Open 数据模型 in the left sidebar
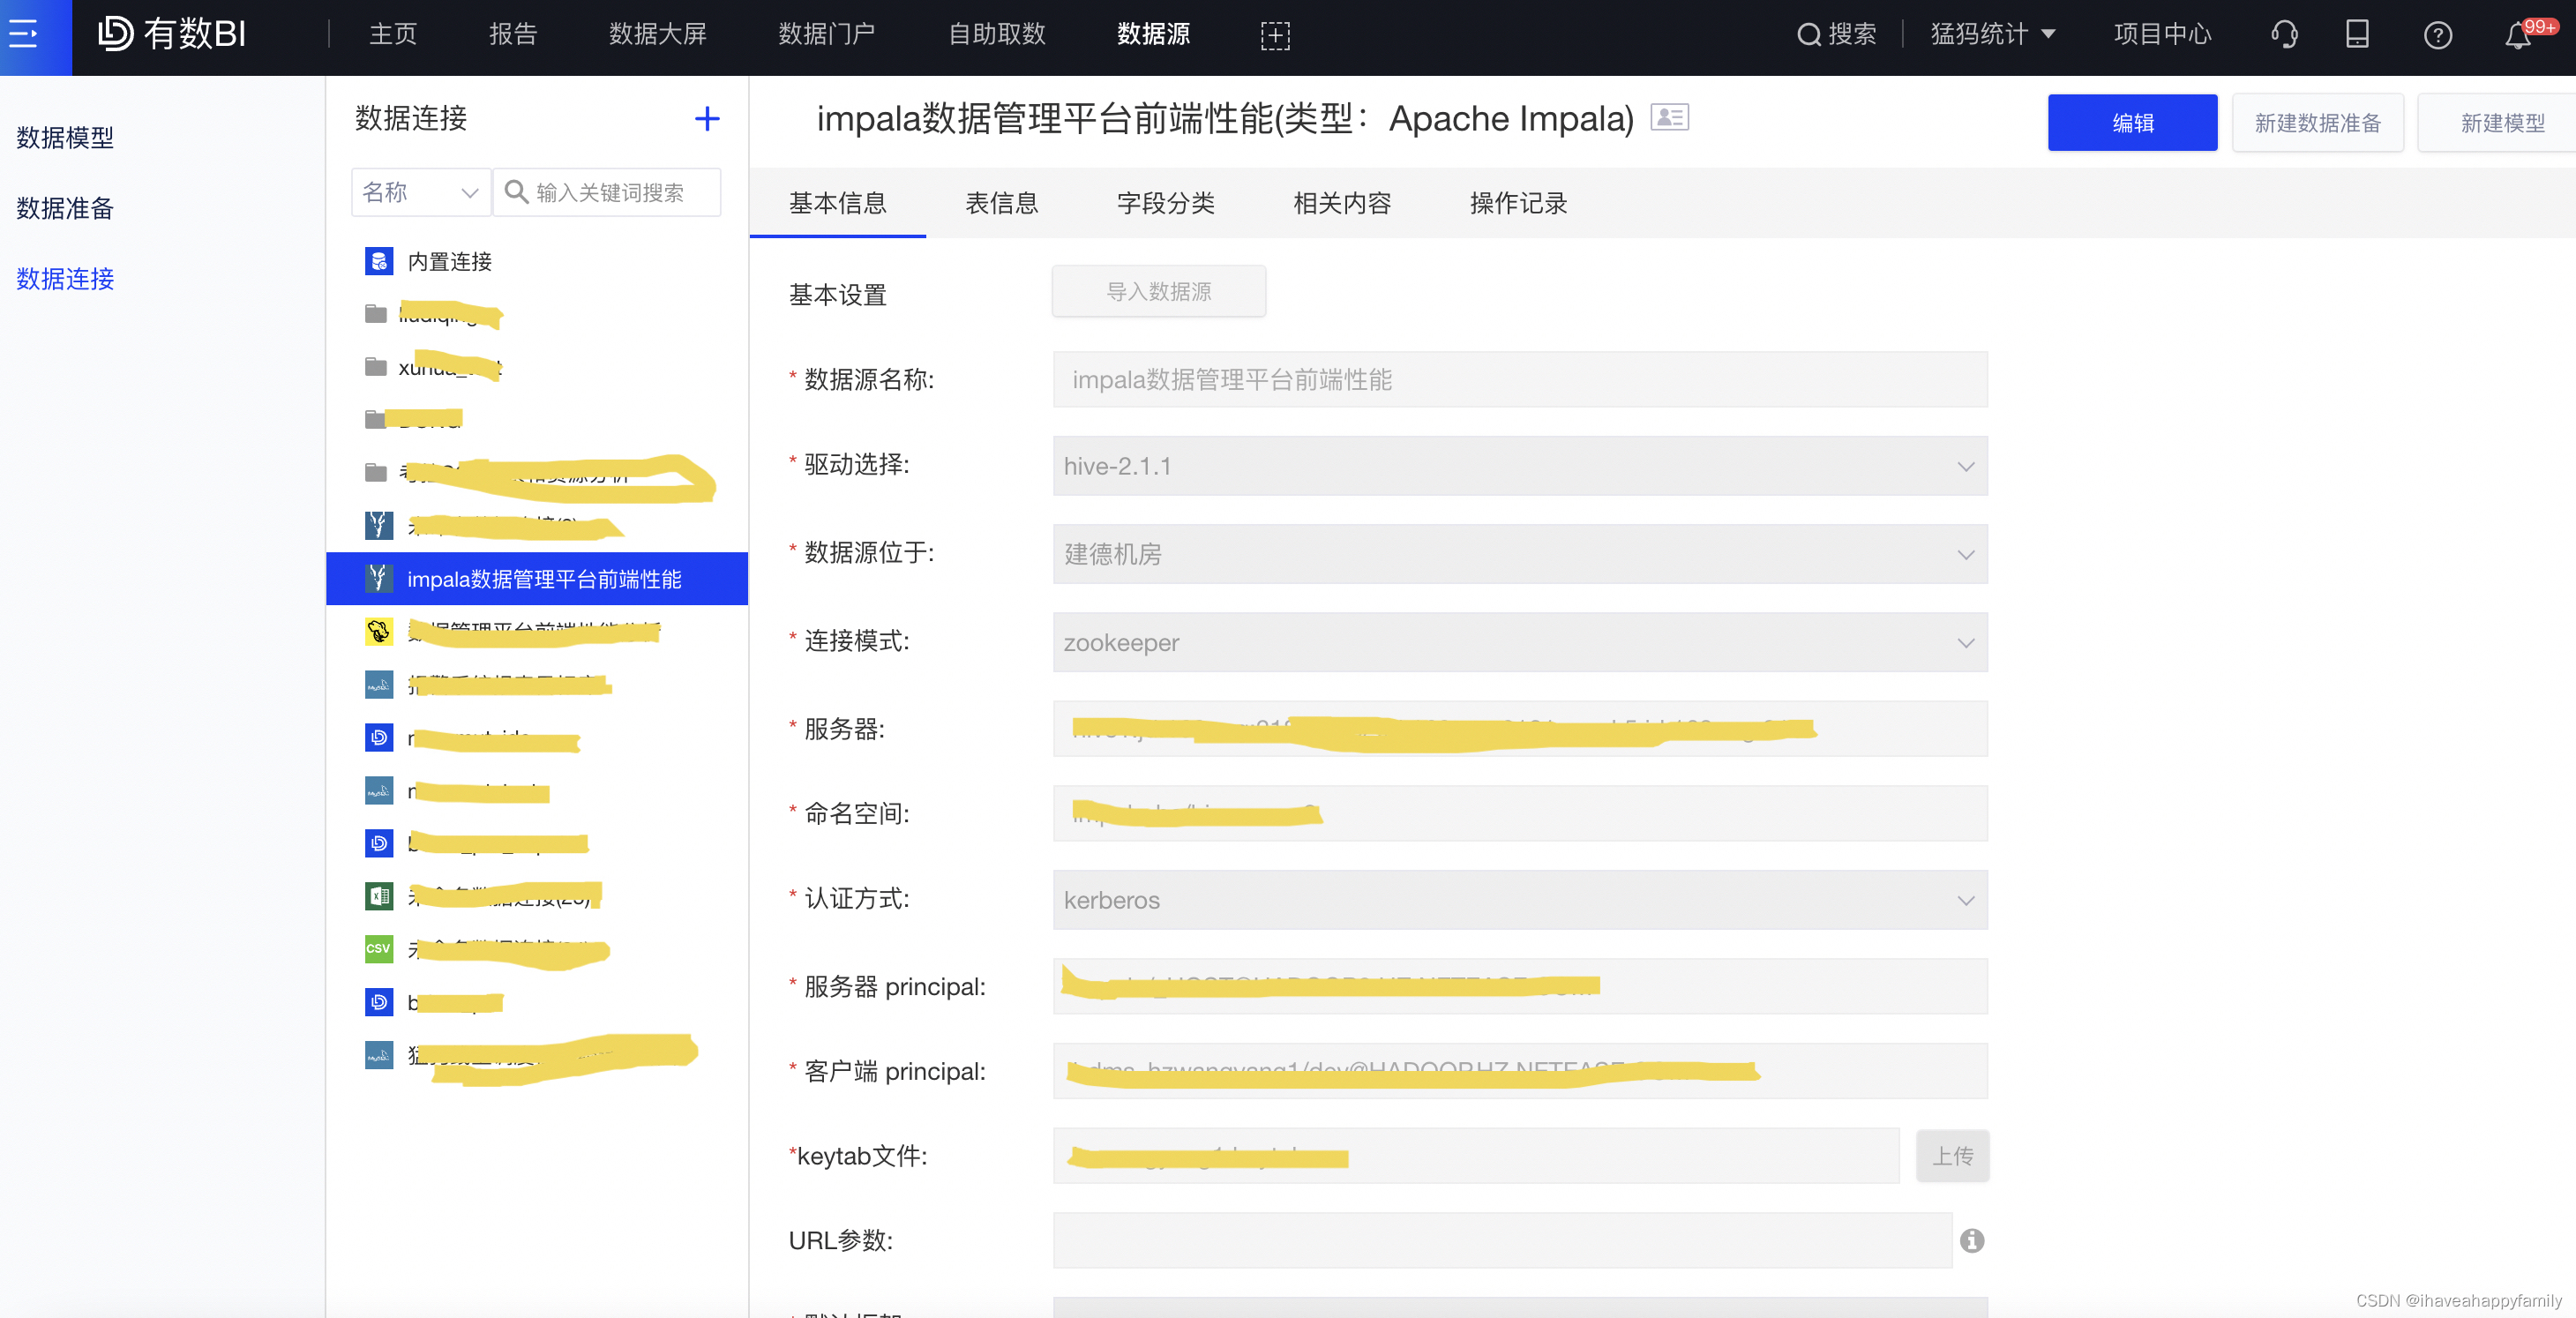Screen dimensions: 2576x1318 click(x=65, y=137)
